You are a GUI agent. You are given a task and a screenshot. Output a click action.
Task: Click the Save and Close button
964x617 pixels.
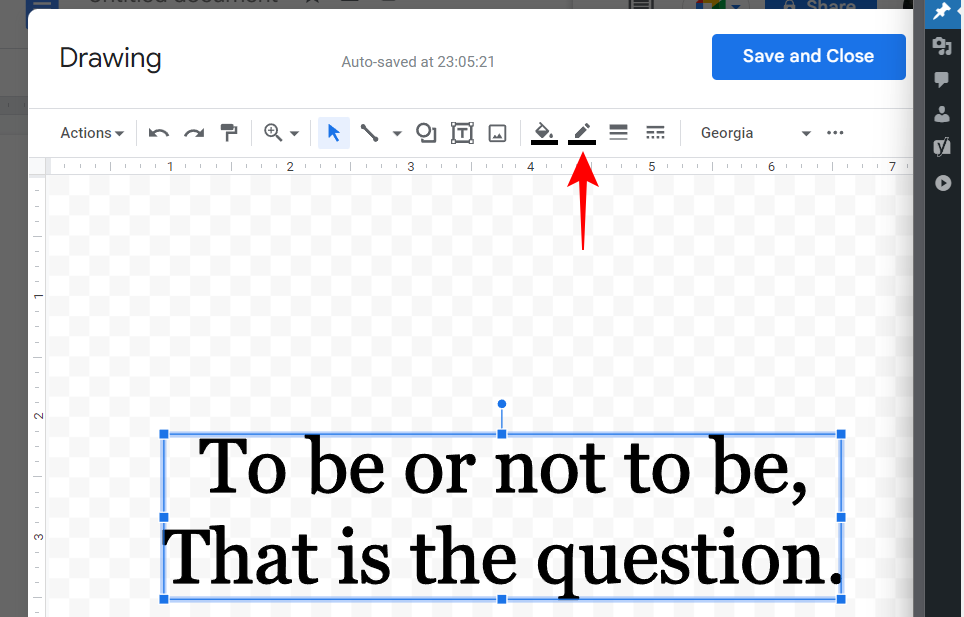coord(808,56)
